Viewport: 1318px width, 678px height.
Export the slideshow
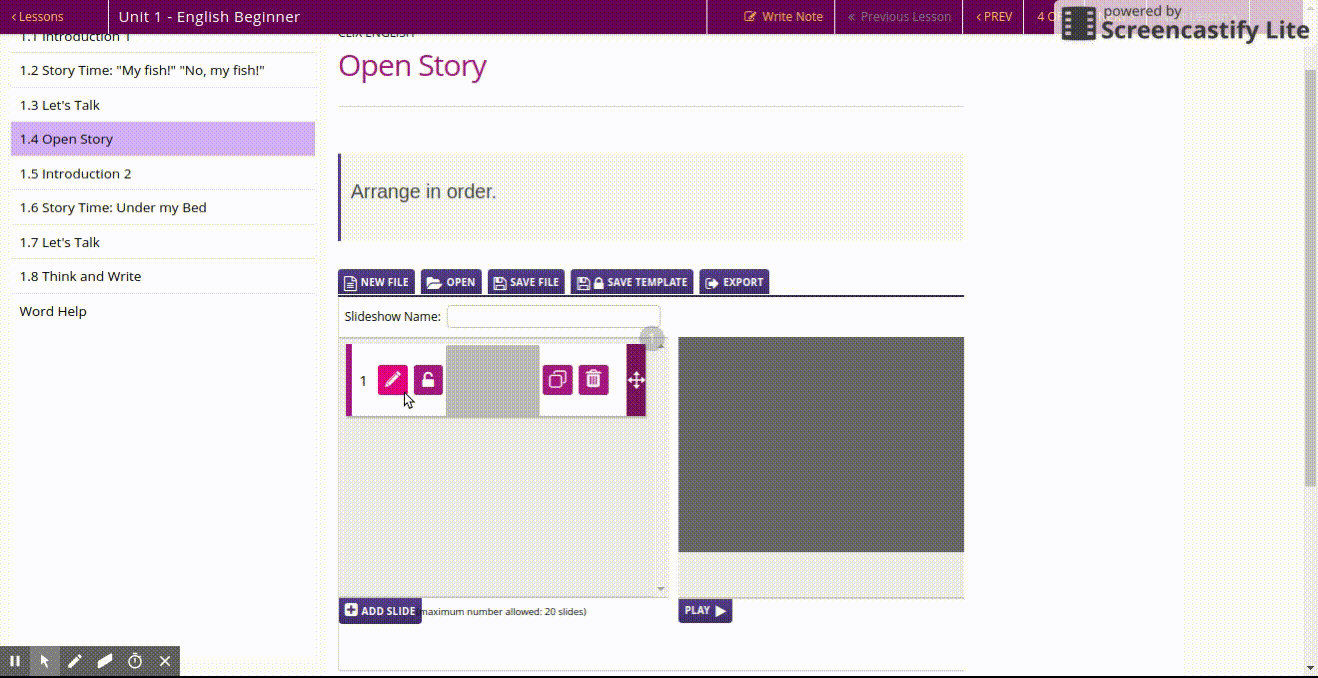point(734,282)
